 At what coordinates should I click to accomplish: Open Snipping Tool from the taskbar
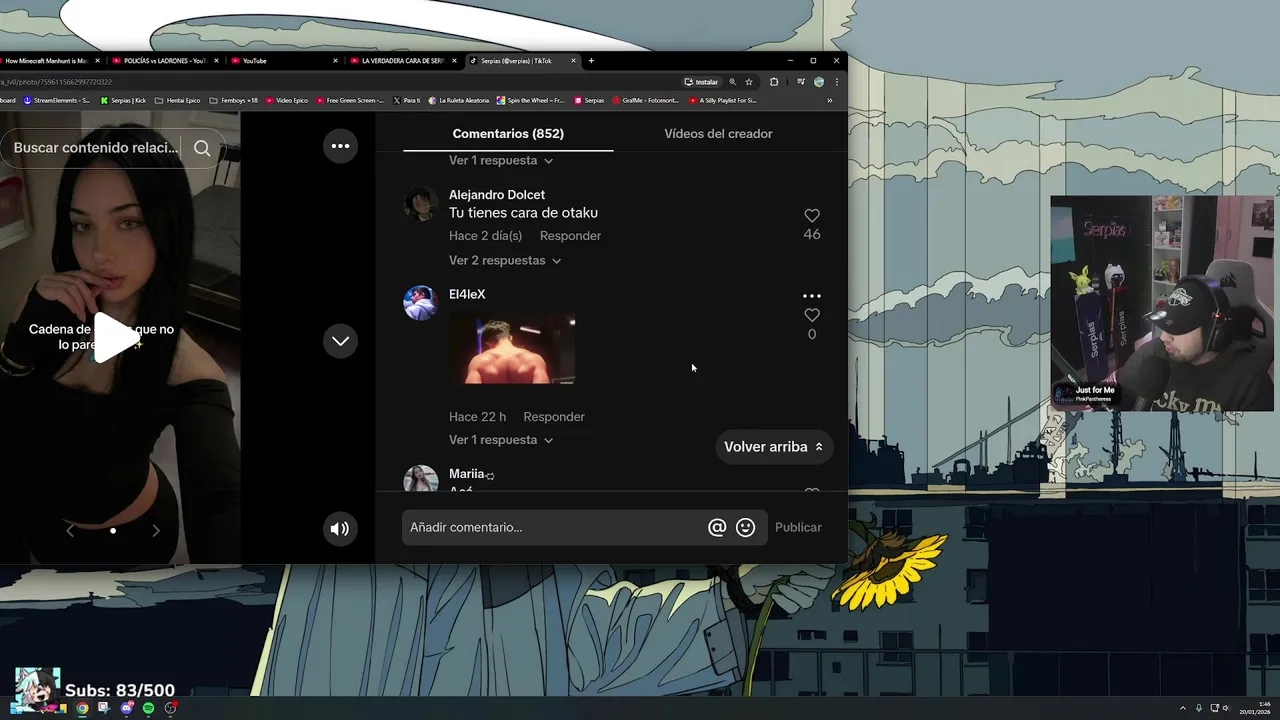[x=103, y=708]
